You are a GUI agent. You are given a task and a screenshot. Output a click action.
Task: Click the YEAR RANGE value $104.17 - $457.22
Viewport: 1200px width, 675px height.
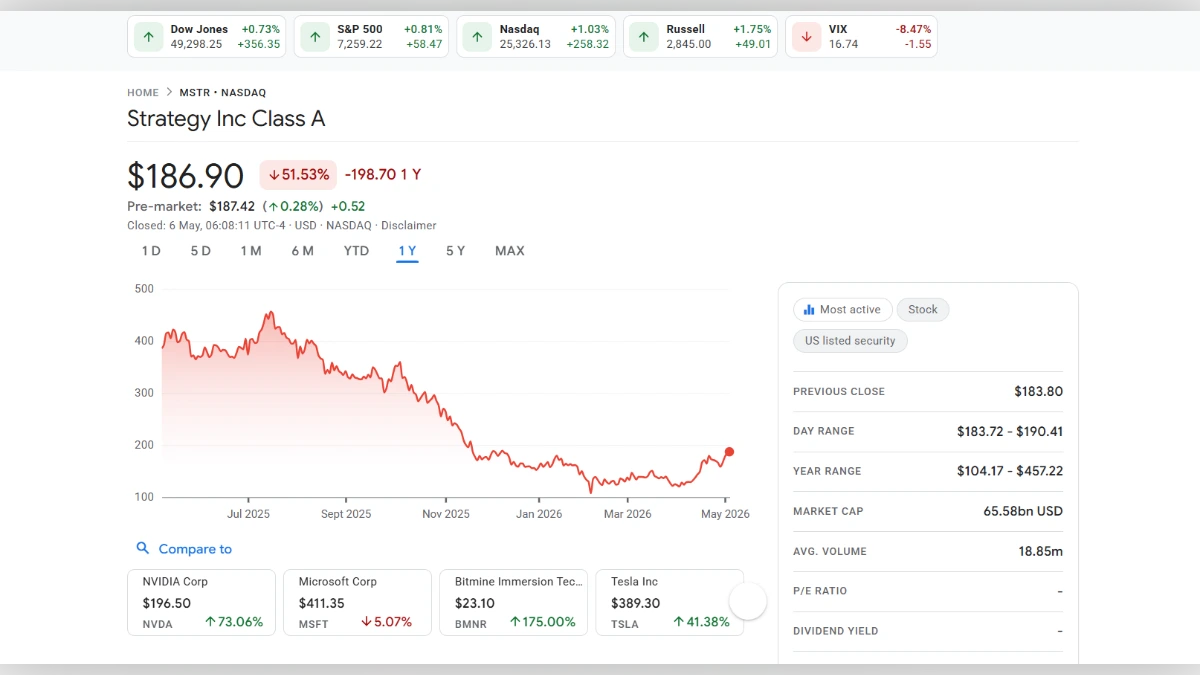[1010, 471]
